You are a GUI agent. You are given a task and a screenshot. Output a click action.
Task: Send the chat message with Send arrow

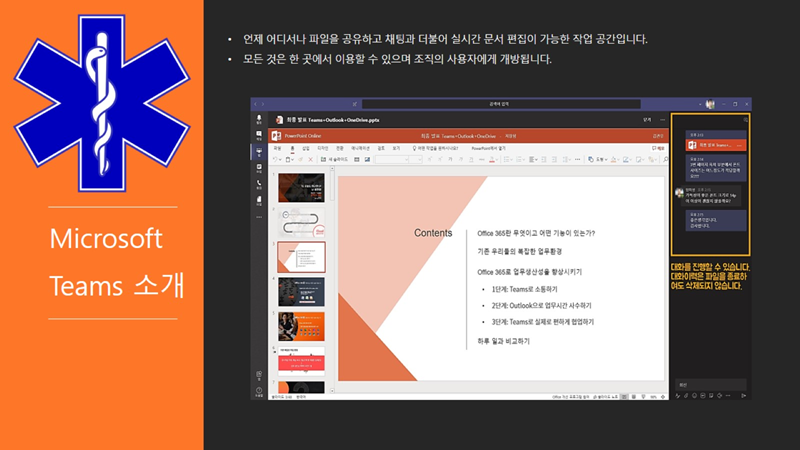click(743, 395)
